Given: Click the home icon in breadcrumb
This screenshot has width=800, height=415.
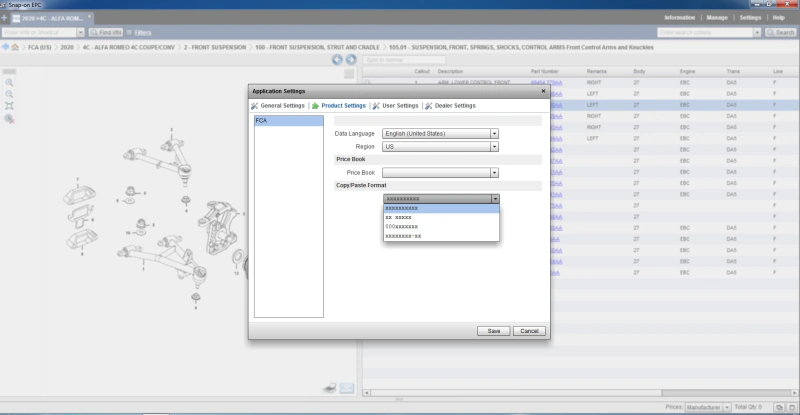Looking at the screenshot, I should coord(14,47).
